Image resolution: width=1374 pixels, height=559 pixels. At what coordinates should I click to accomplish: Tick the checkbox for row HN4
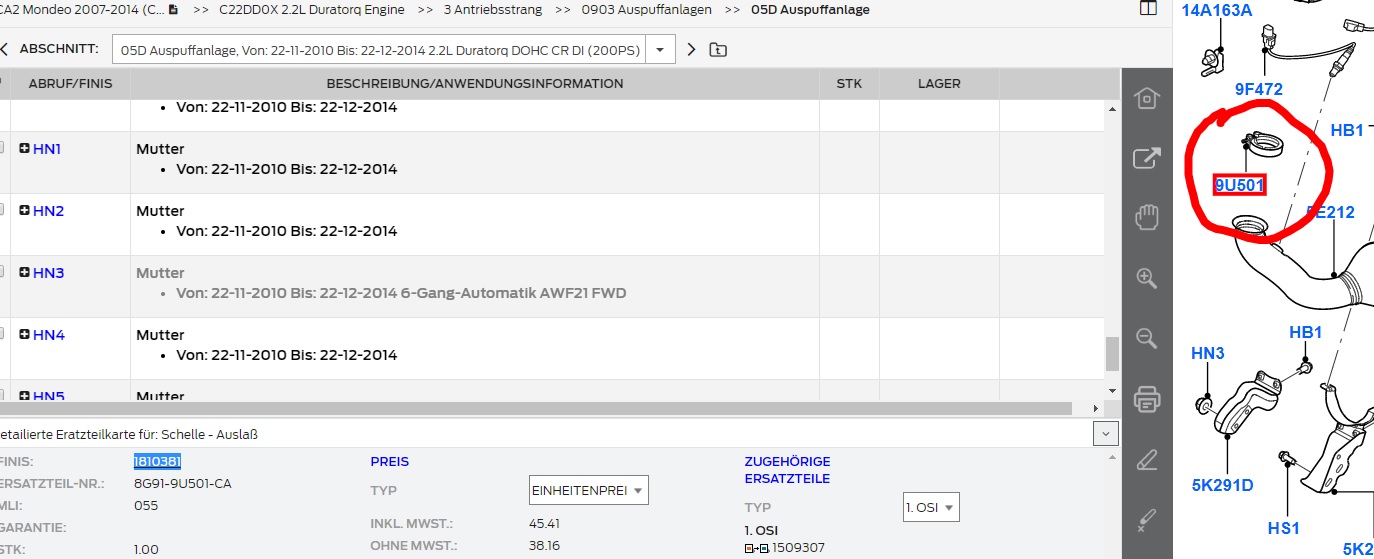(2, 334)
